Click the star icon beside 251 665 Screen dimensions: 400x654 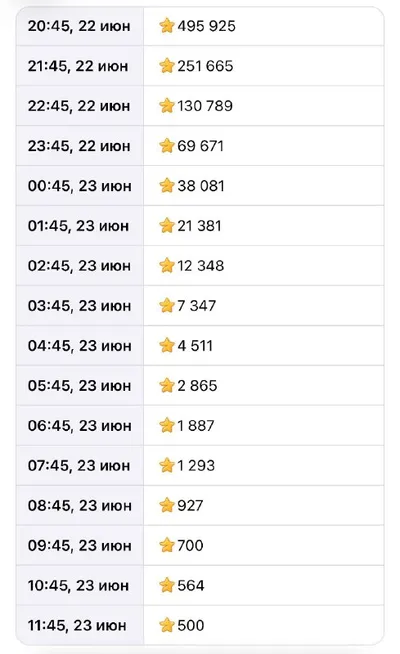pos(166,66)
